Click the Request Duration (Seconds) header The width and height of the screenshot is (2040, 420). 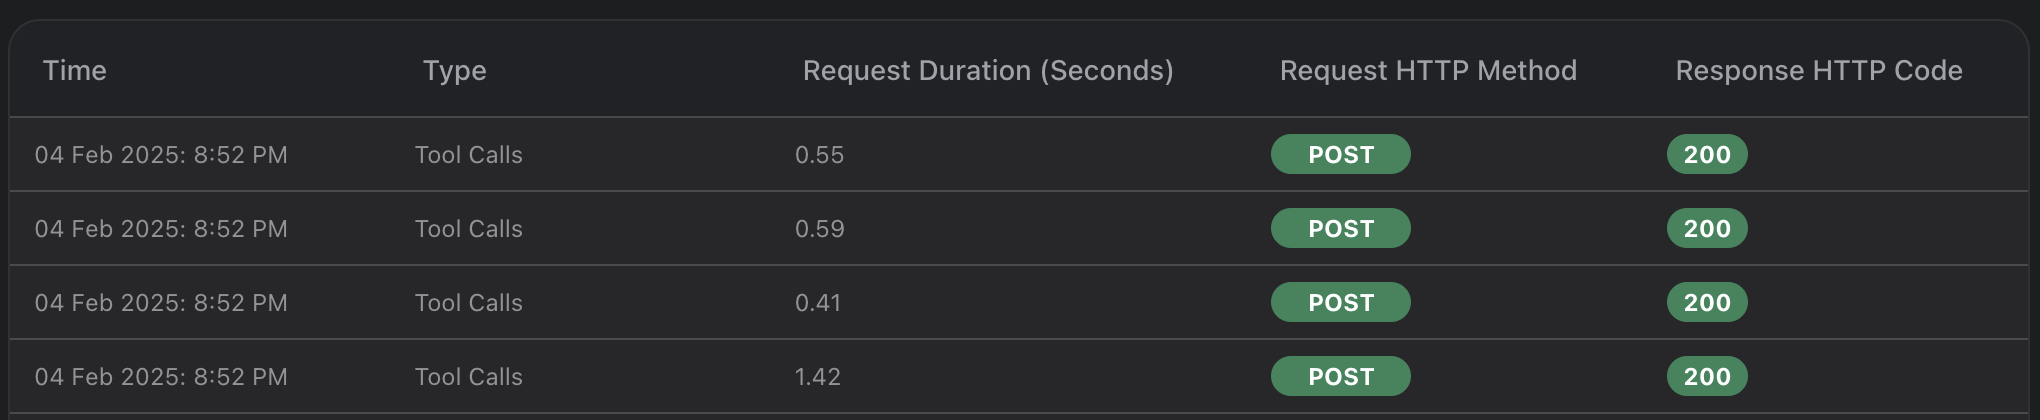pos(988,71)
